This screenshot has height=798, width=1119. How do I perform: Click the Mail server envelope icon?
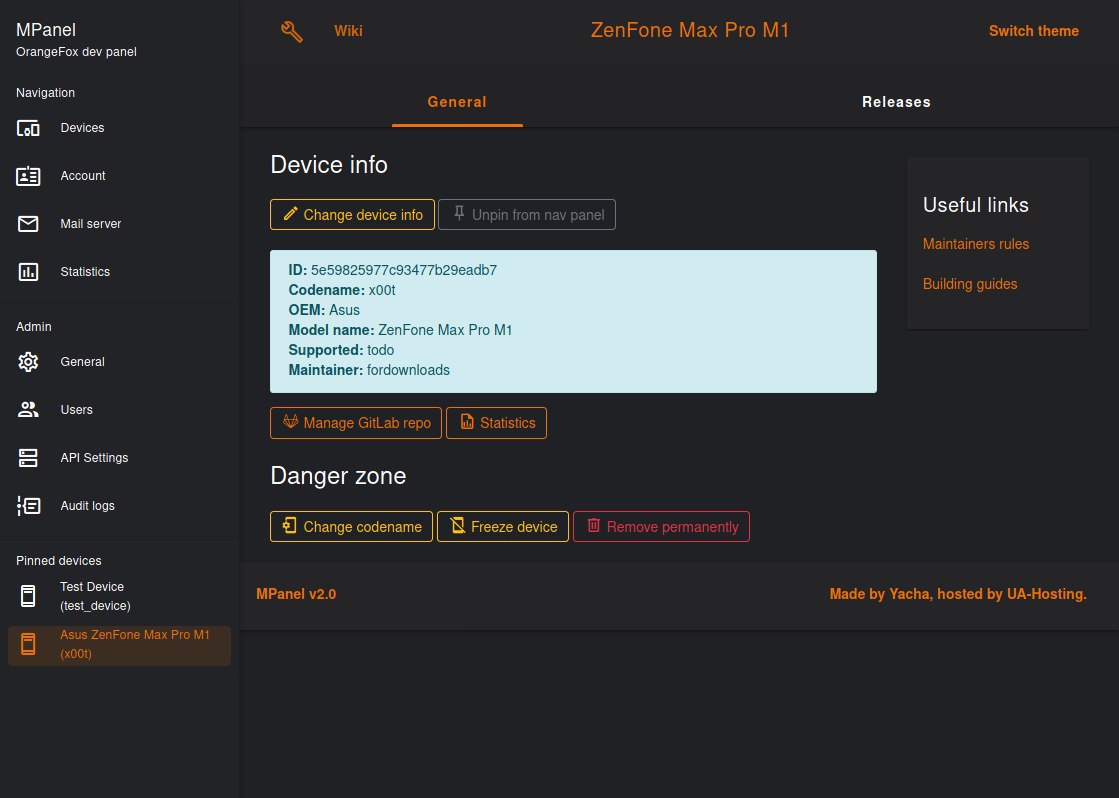click(29, 224)
